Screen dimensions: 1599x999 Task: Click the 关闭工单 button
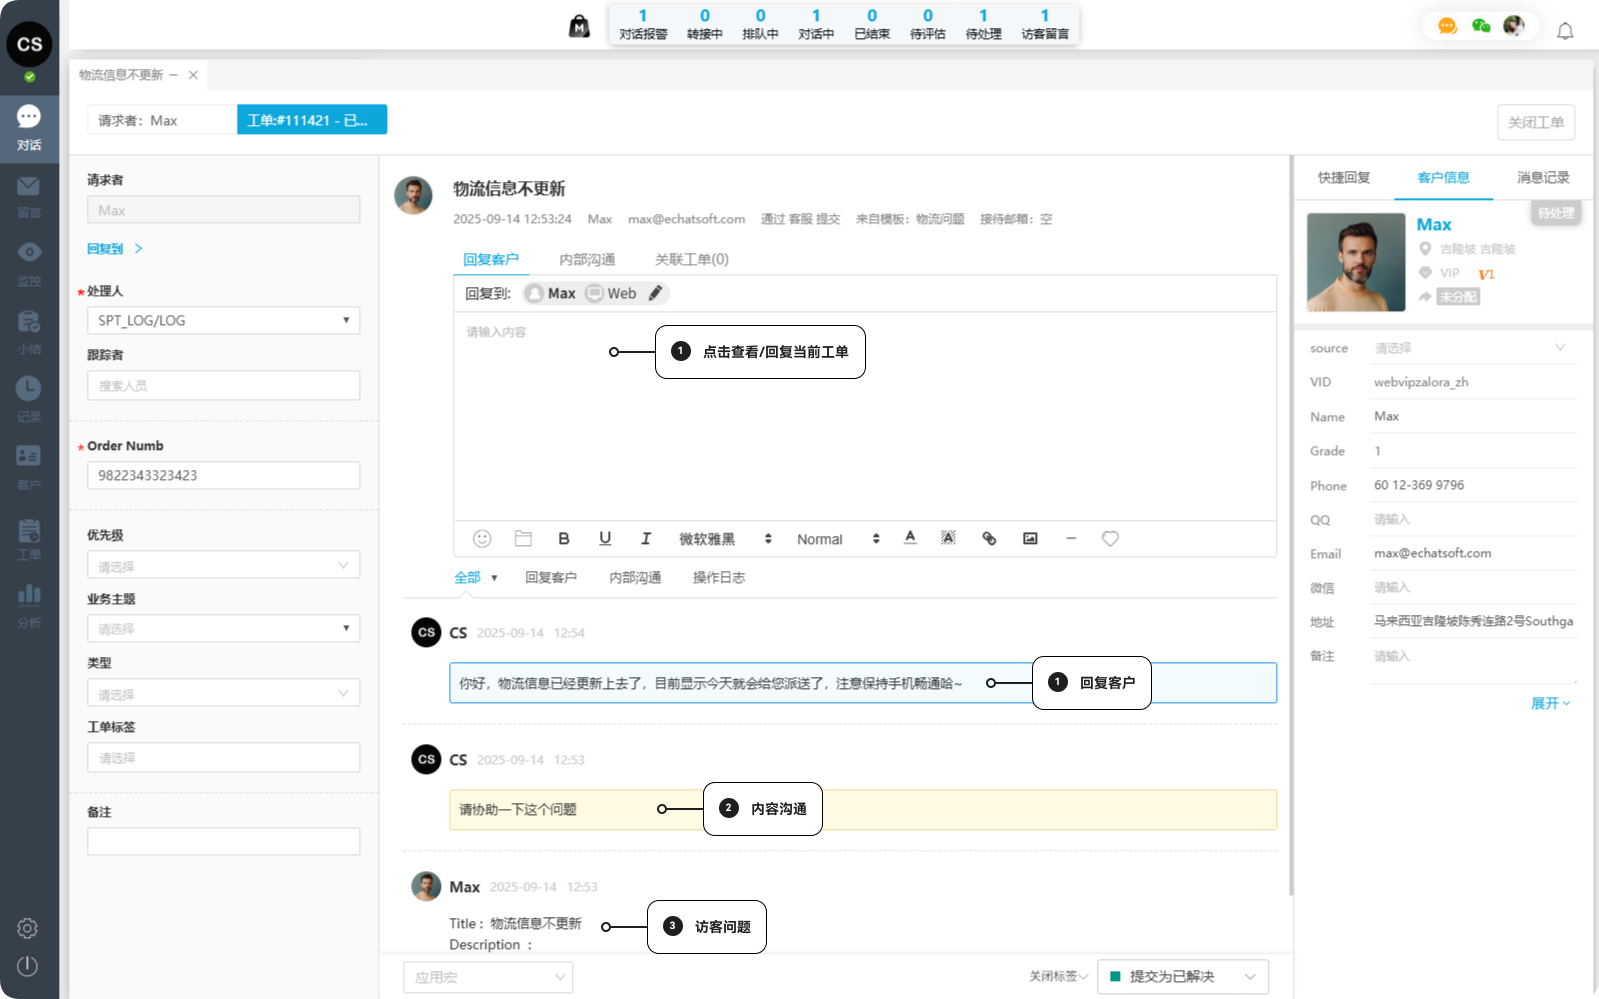point(1535,122)
